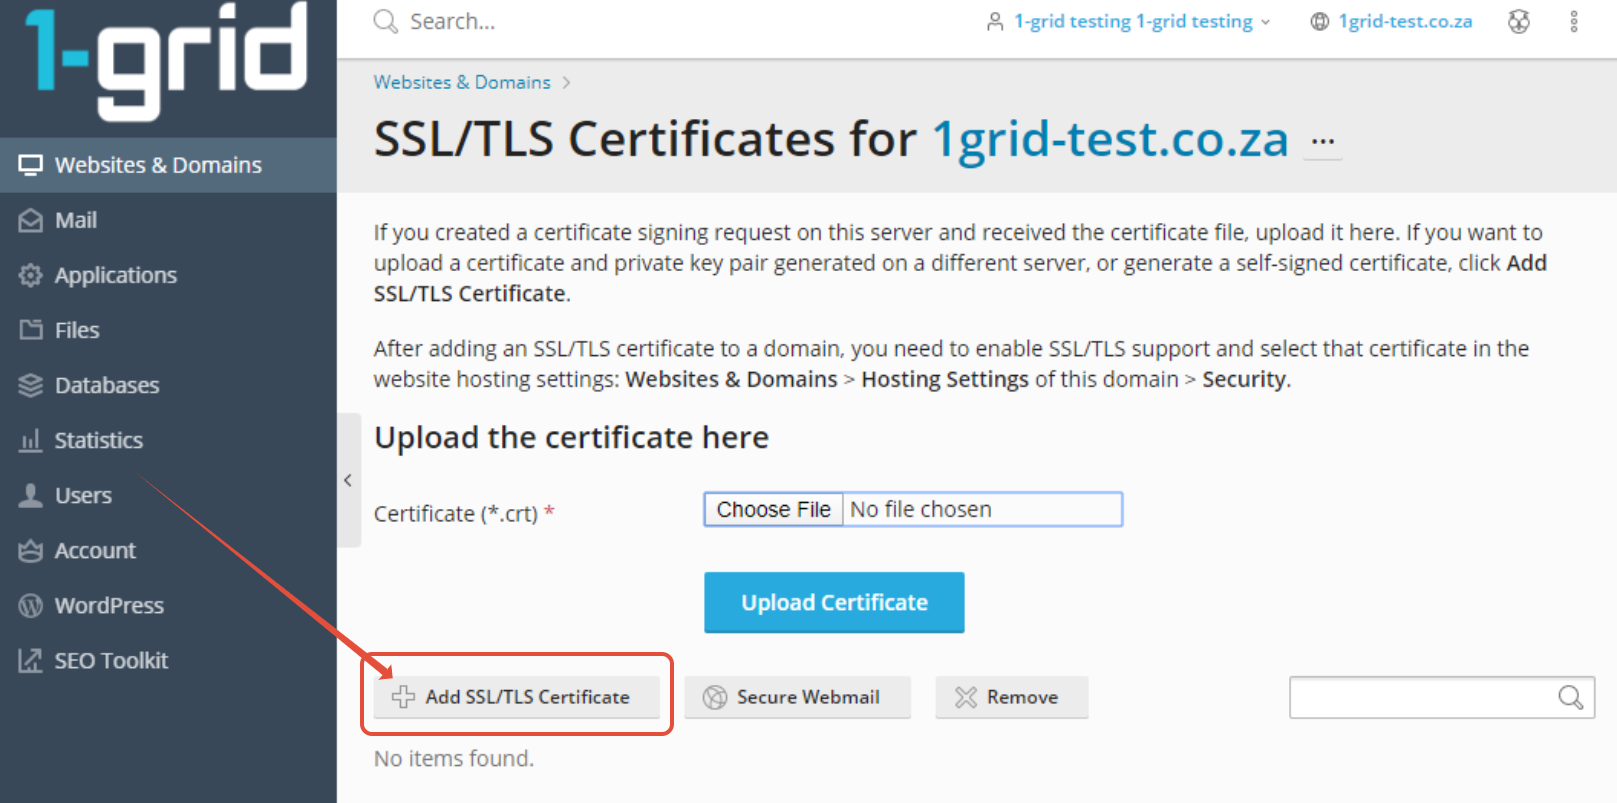The width and height of the screenshot is (1617, 803).
Task: Focus the top Search field
Action: pos(452,21)
